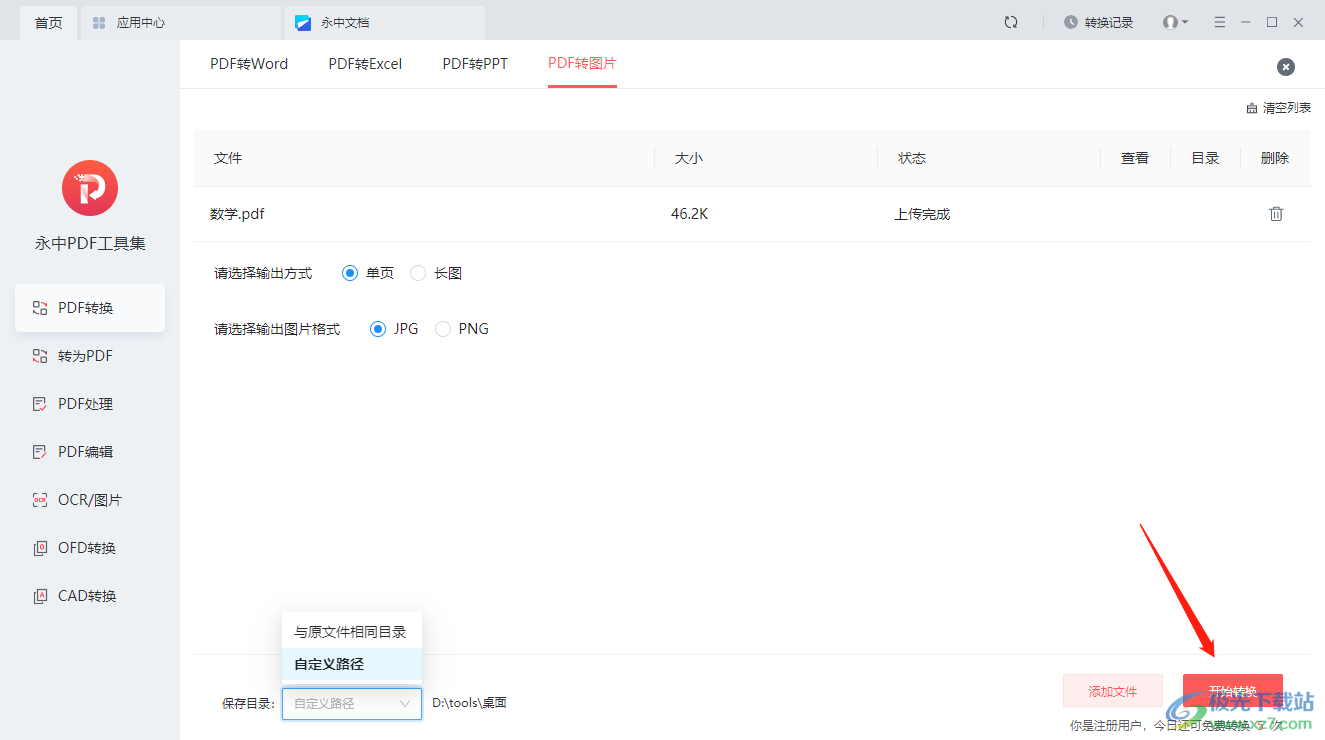Click the 删除 column header
The image size is (1325, 740).
click(1275, 158)
